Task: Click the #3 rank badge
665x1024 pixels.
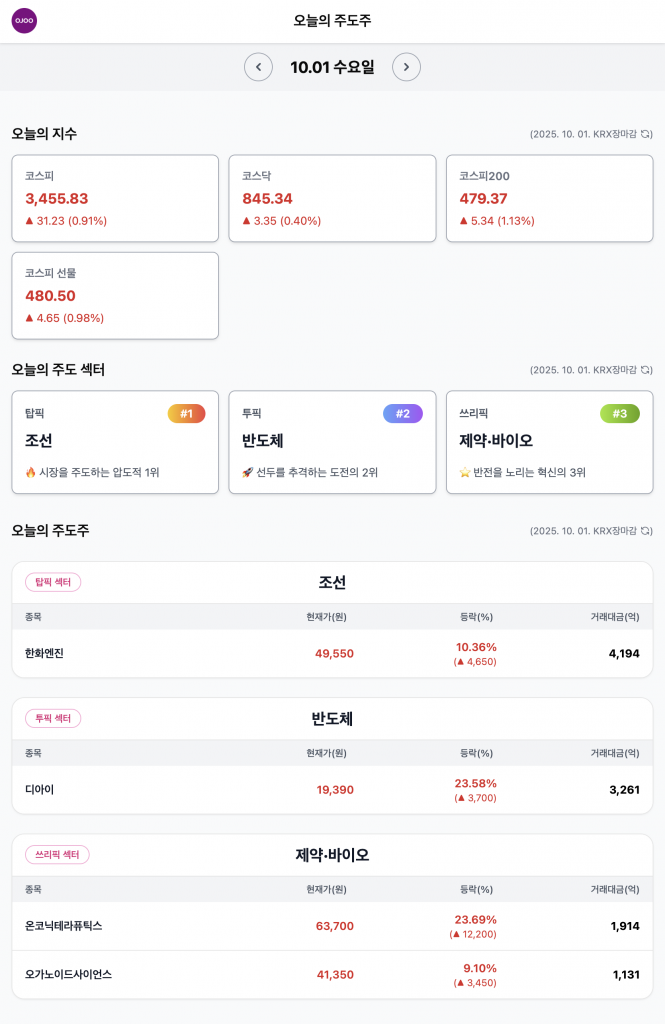Action: (620, 414)
